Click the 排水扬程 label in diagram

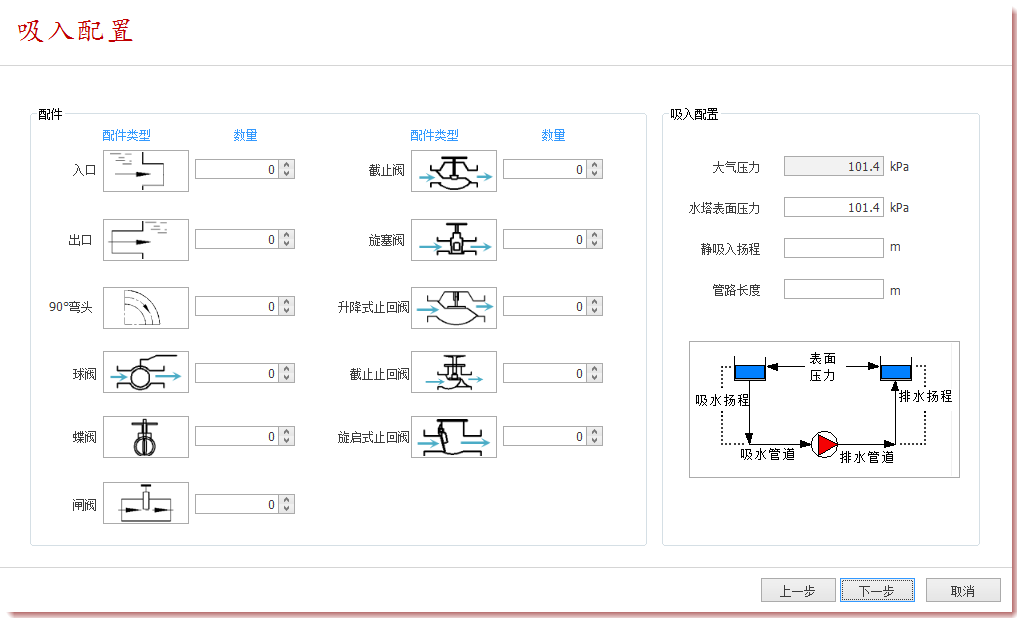tap(926, 396)
